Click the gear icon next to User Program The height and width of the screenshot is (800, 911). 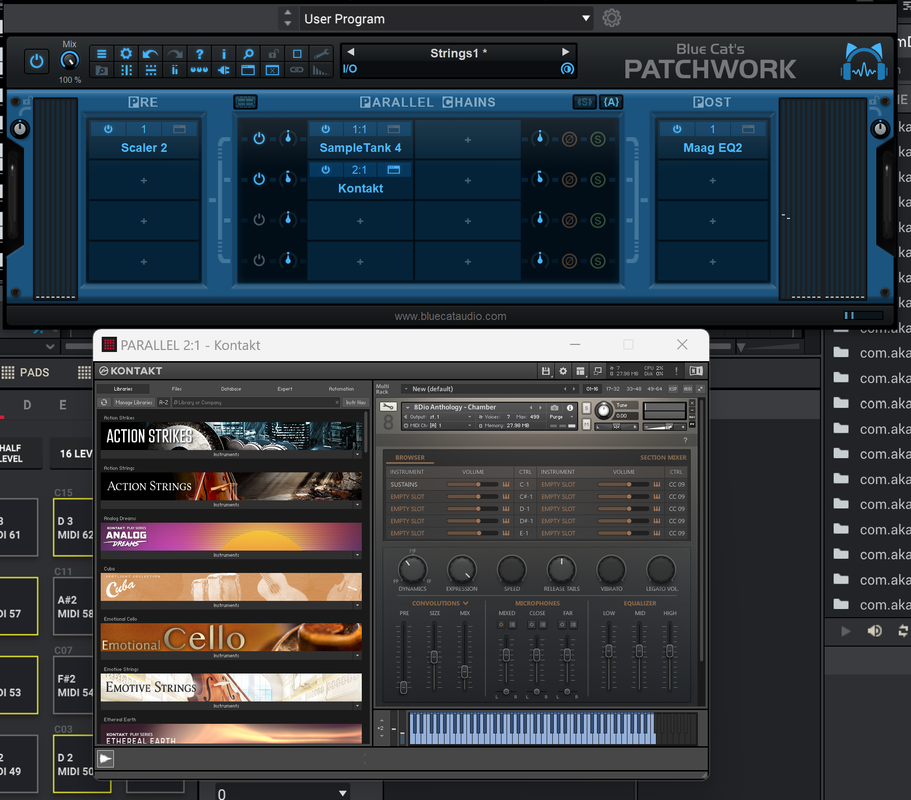coord(611,18)
